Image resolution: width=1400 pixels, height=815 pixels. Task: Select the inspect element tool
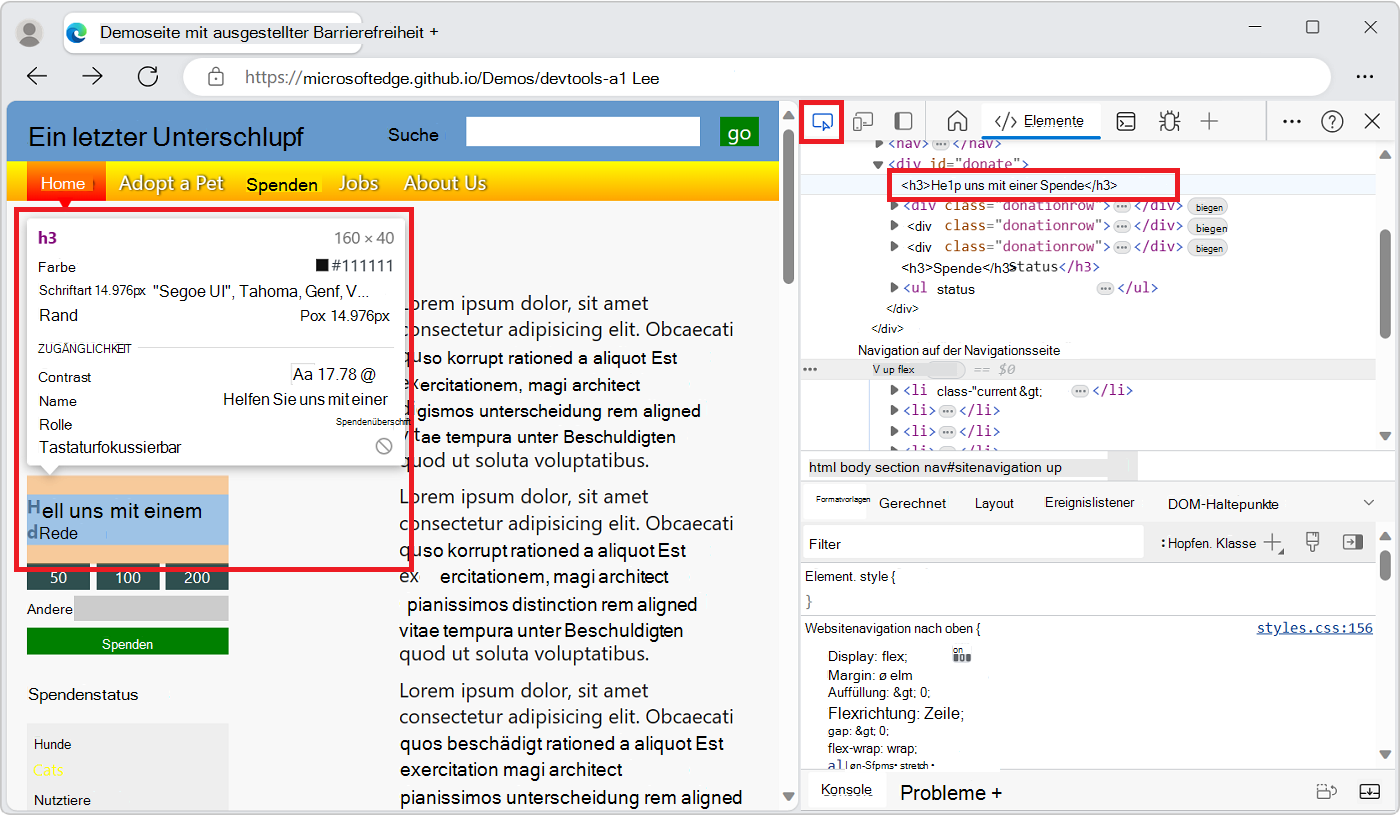(821, 120)
